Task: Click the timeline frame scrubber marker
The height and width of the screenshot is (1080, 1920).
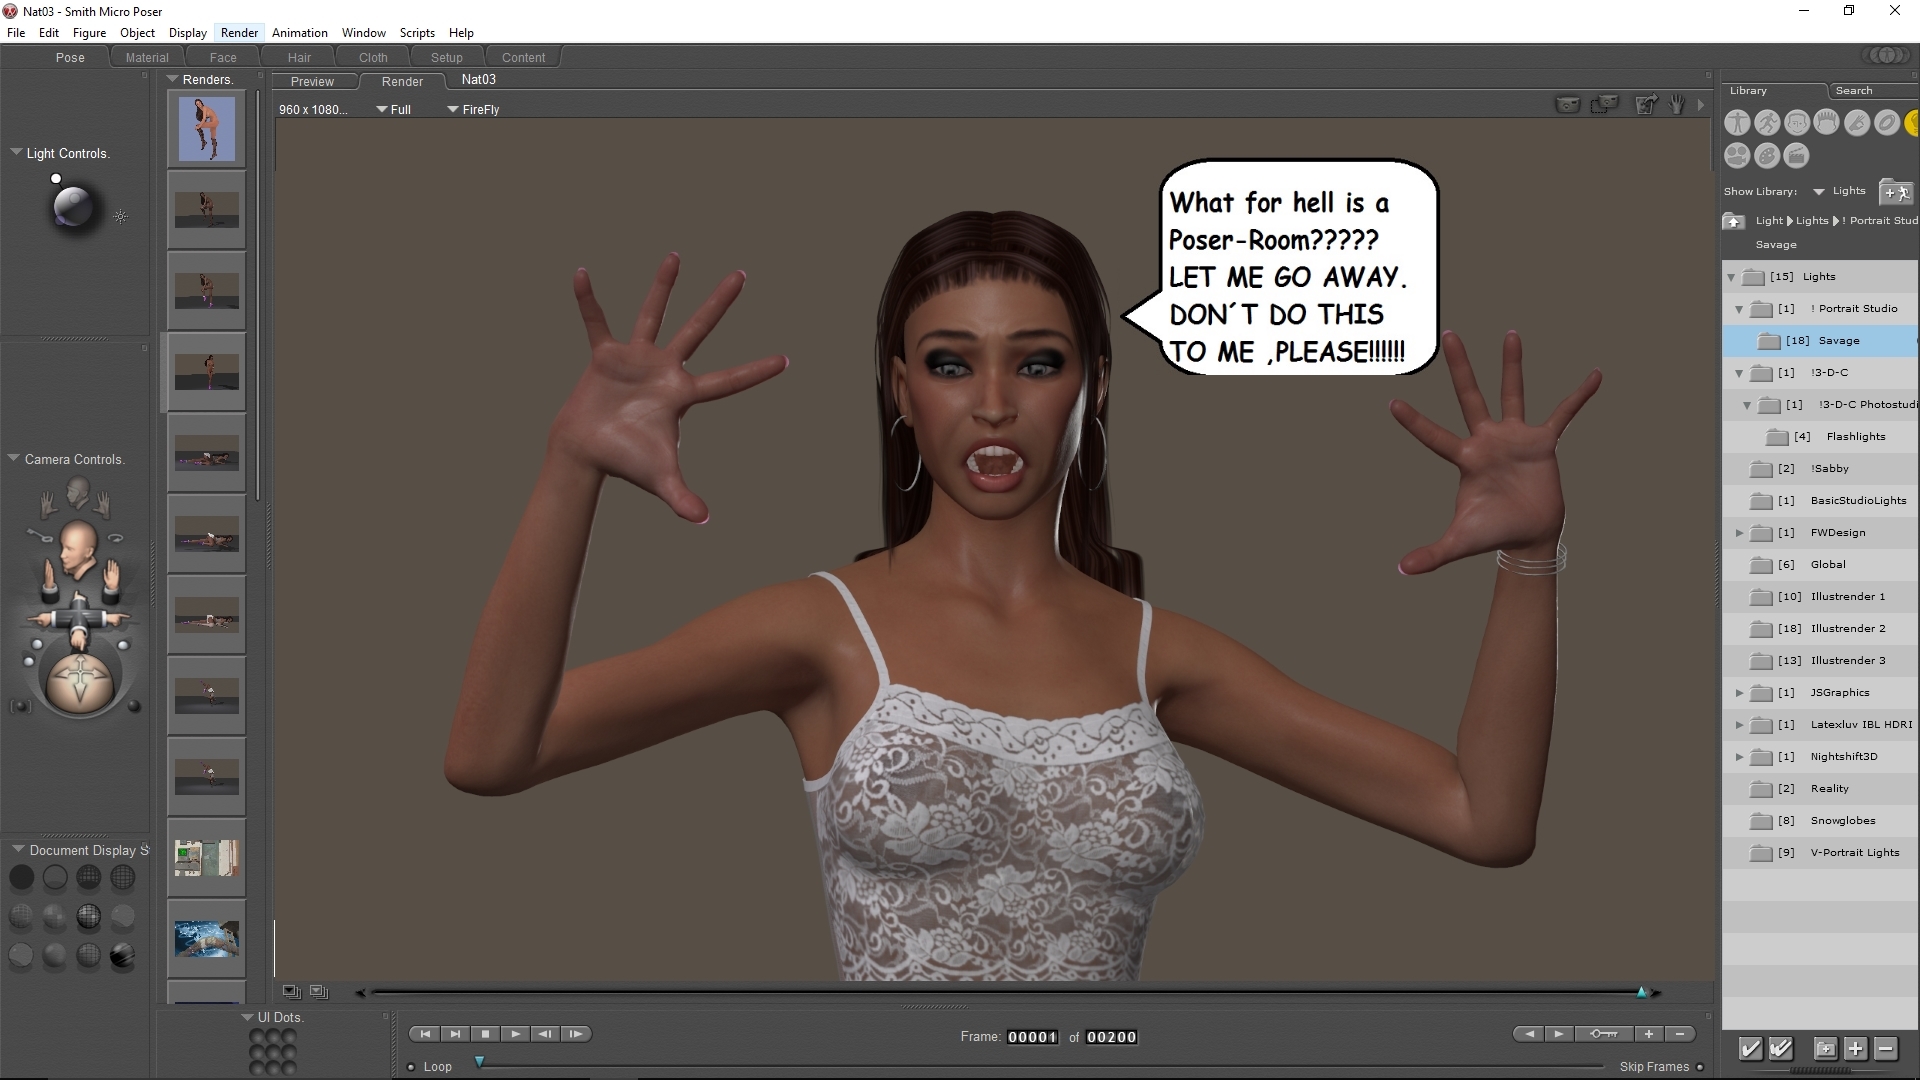Action: pos(479,1062)
